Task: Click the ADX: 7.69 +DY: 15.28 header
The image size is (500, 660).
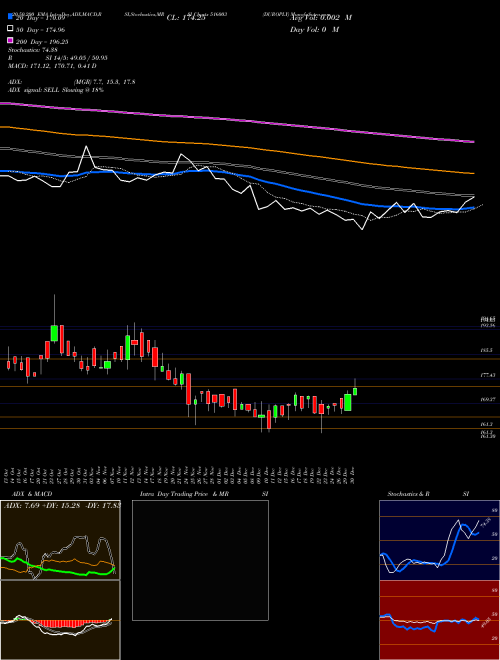Action: tap(62, 505)
